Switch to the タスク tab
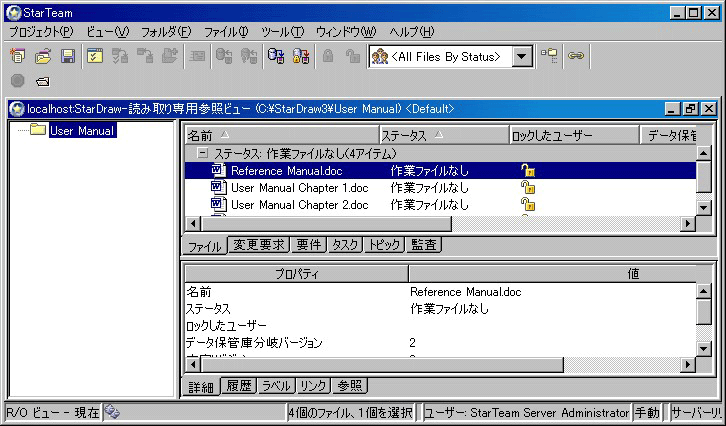The height and width of the screenshot is (426, 726). [345, 245]
